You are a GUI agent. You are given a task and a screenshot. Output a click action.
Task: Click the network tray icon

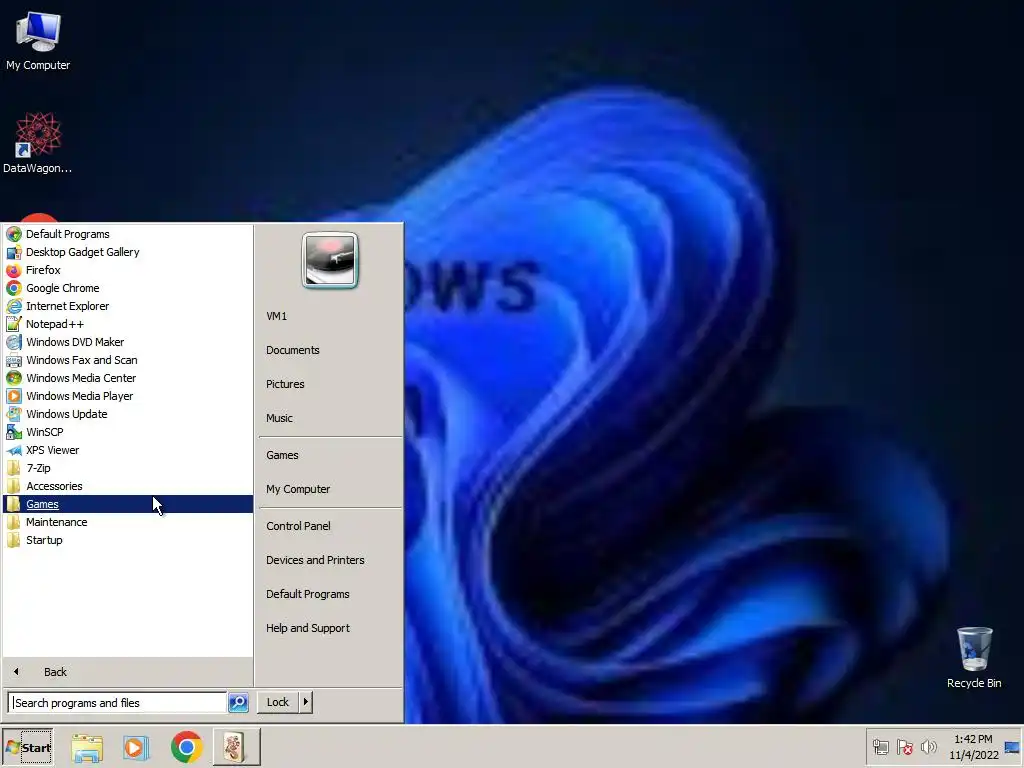click(881, 746)
